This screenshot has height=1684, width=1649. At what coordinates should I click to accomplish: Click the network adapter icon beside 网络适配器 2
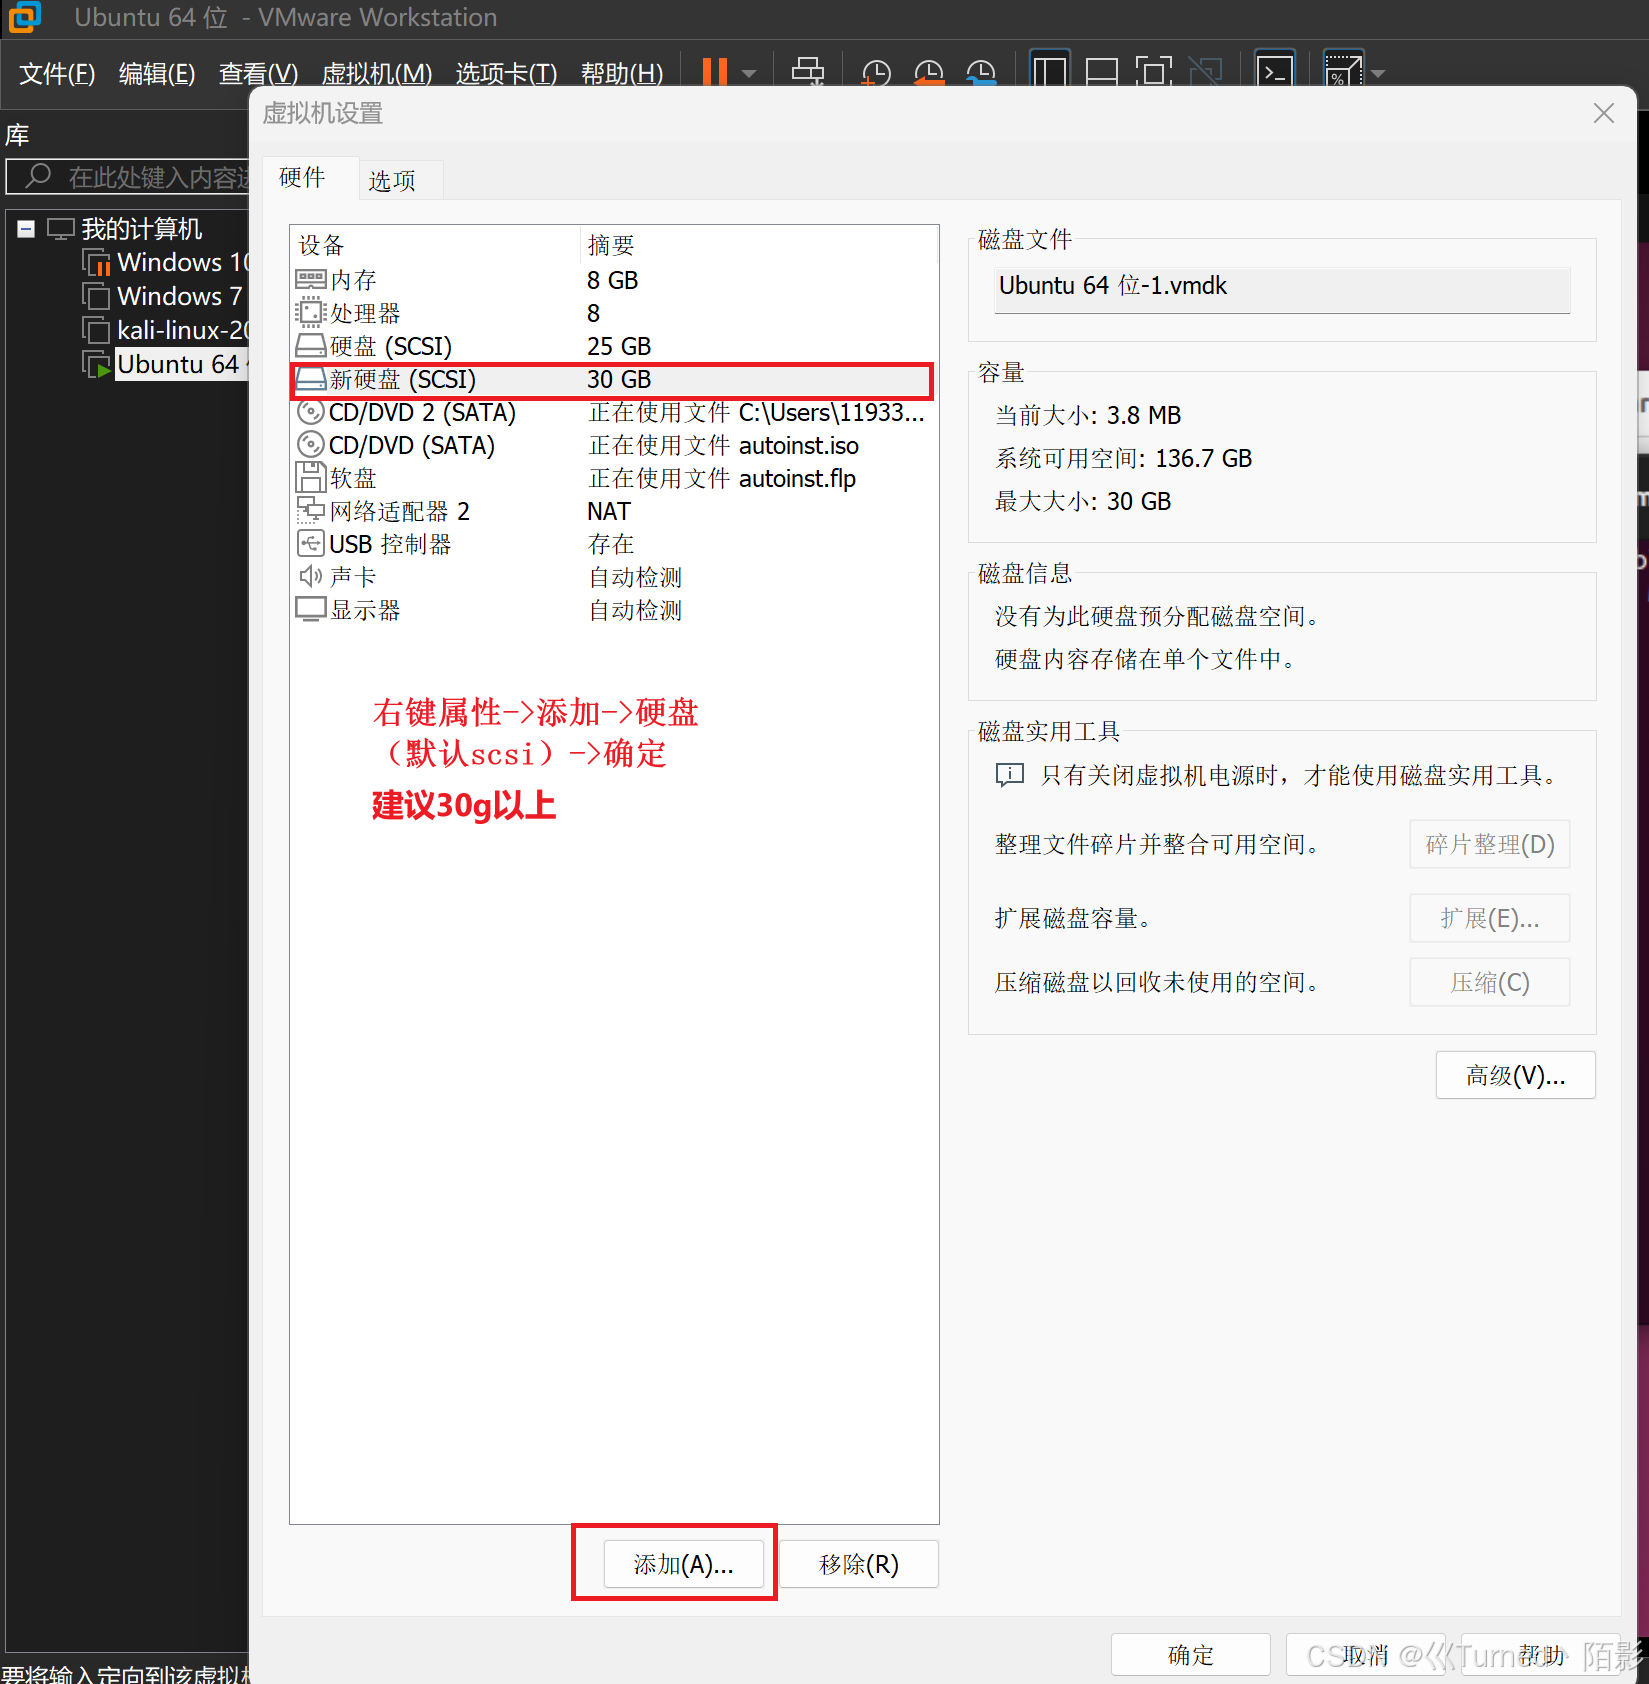pos(311,510)
